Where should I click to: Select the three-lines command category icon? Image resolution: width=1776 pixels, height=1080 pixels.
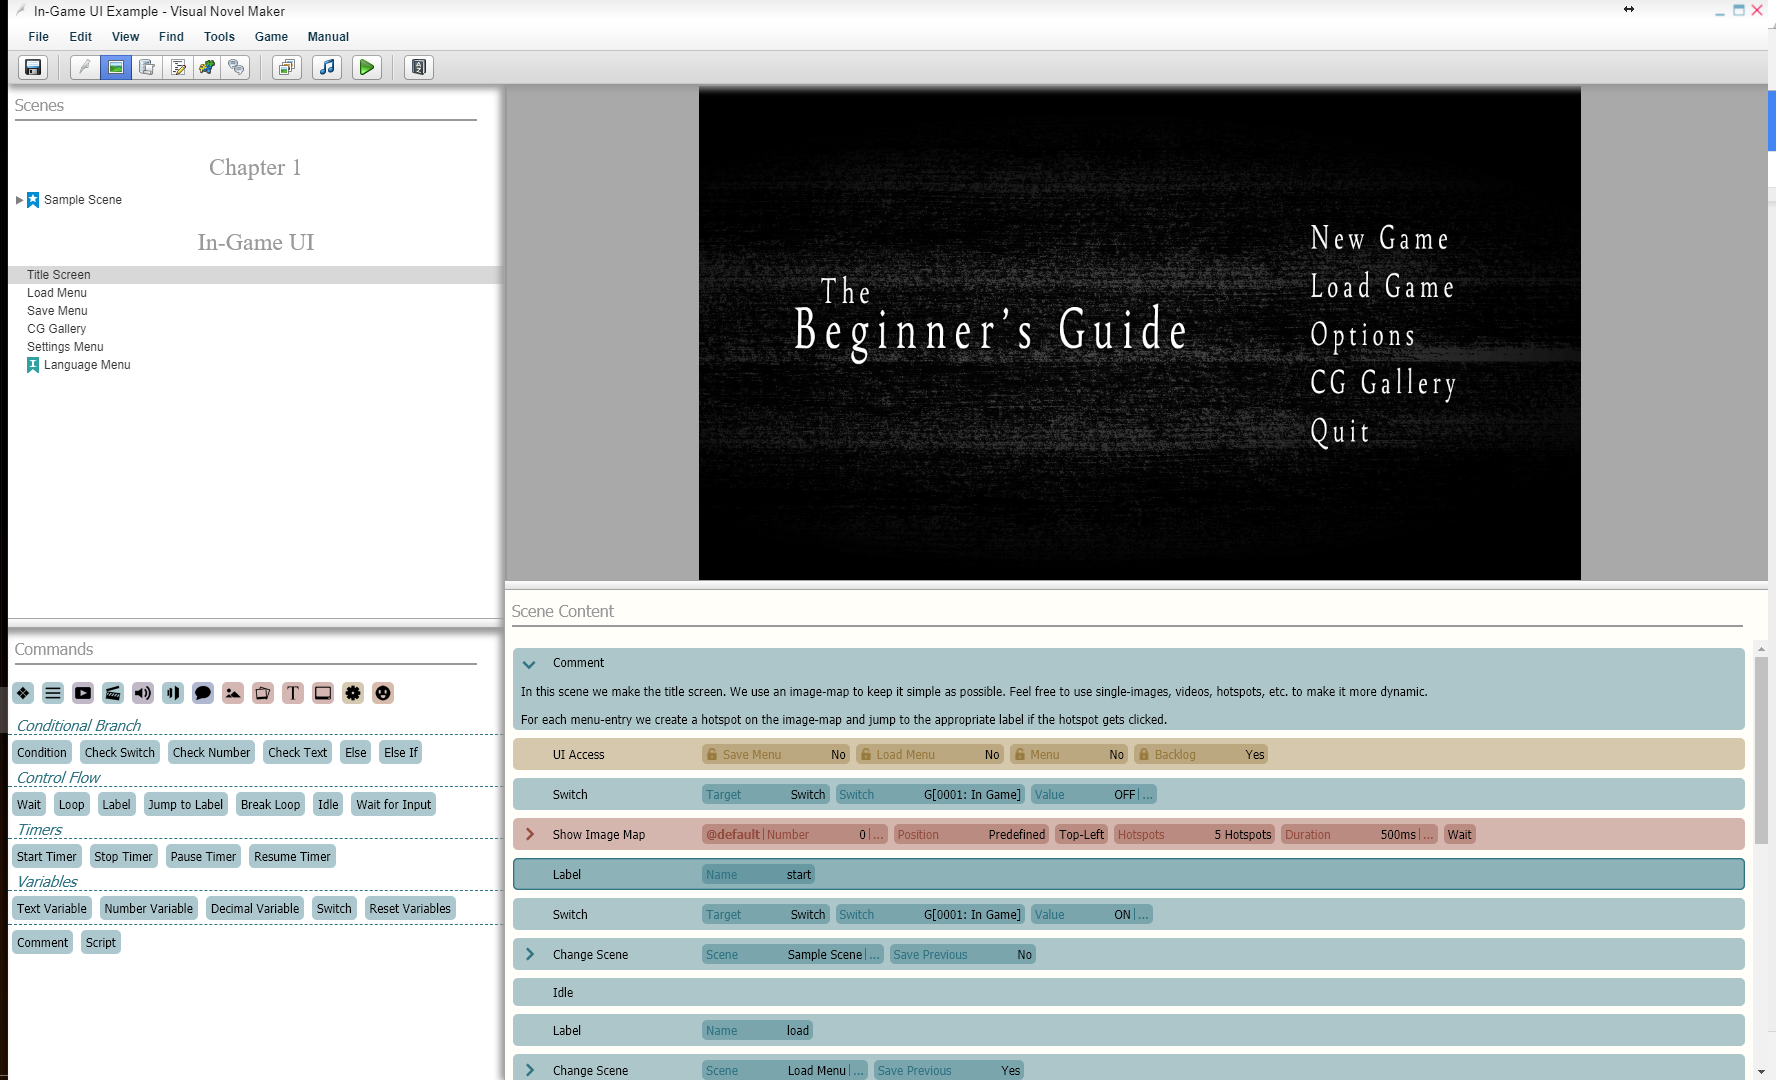tap(54, 693)
